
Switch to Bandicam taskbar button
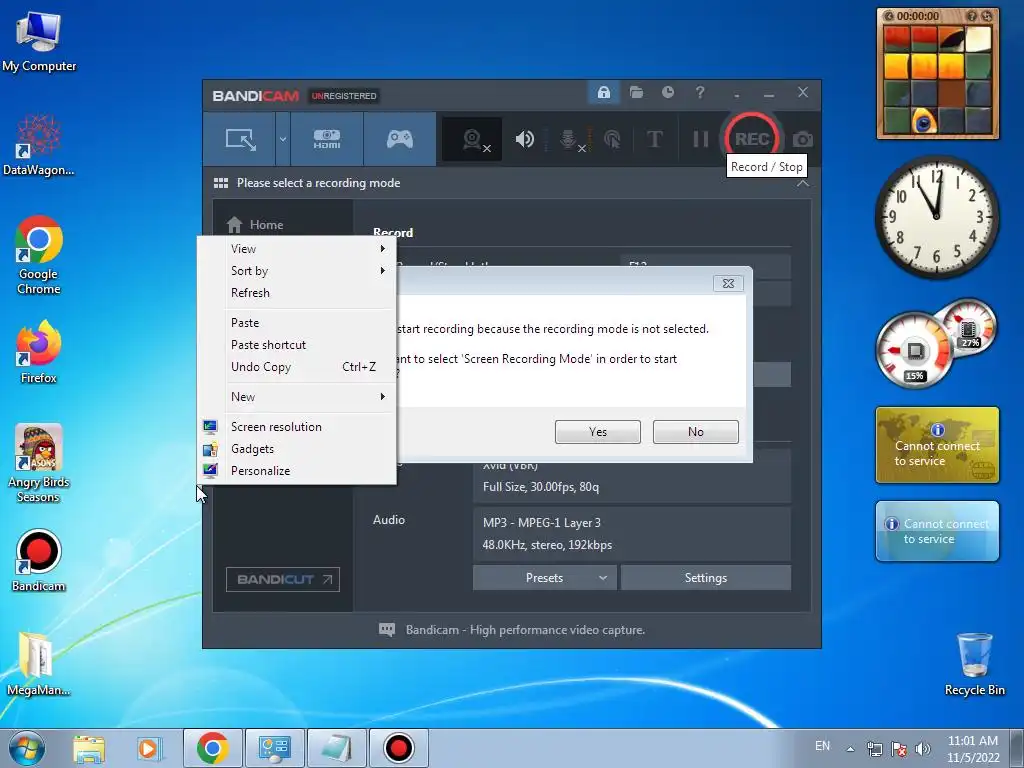pyautogui.click(x=398, y=748)
